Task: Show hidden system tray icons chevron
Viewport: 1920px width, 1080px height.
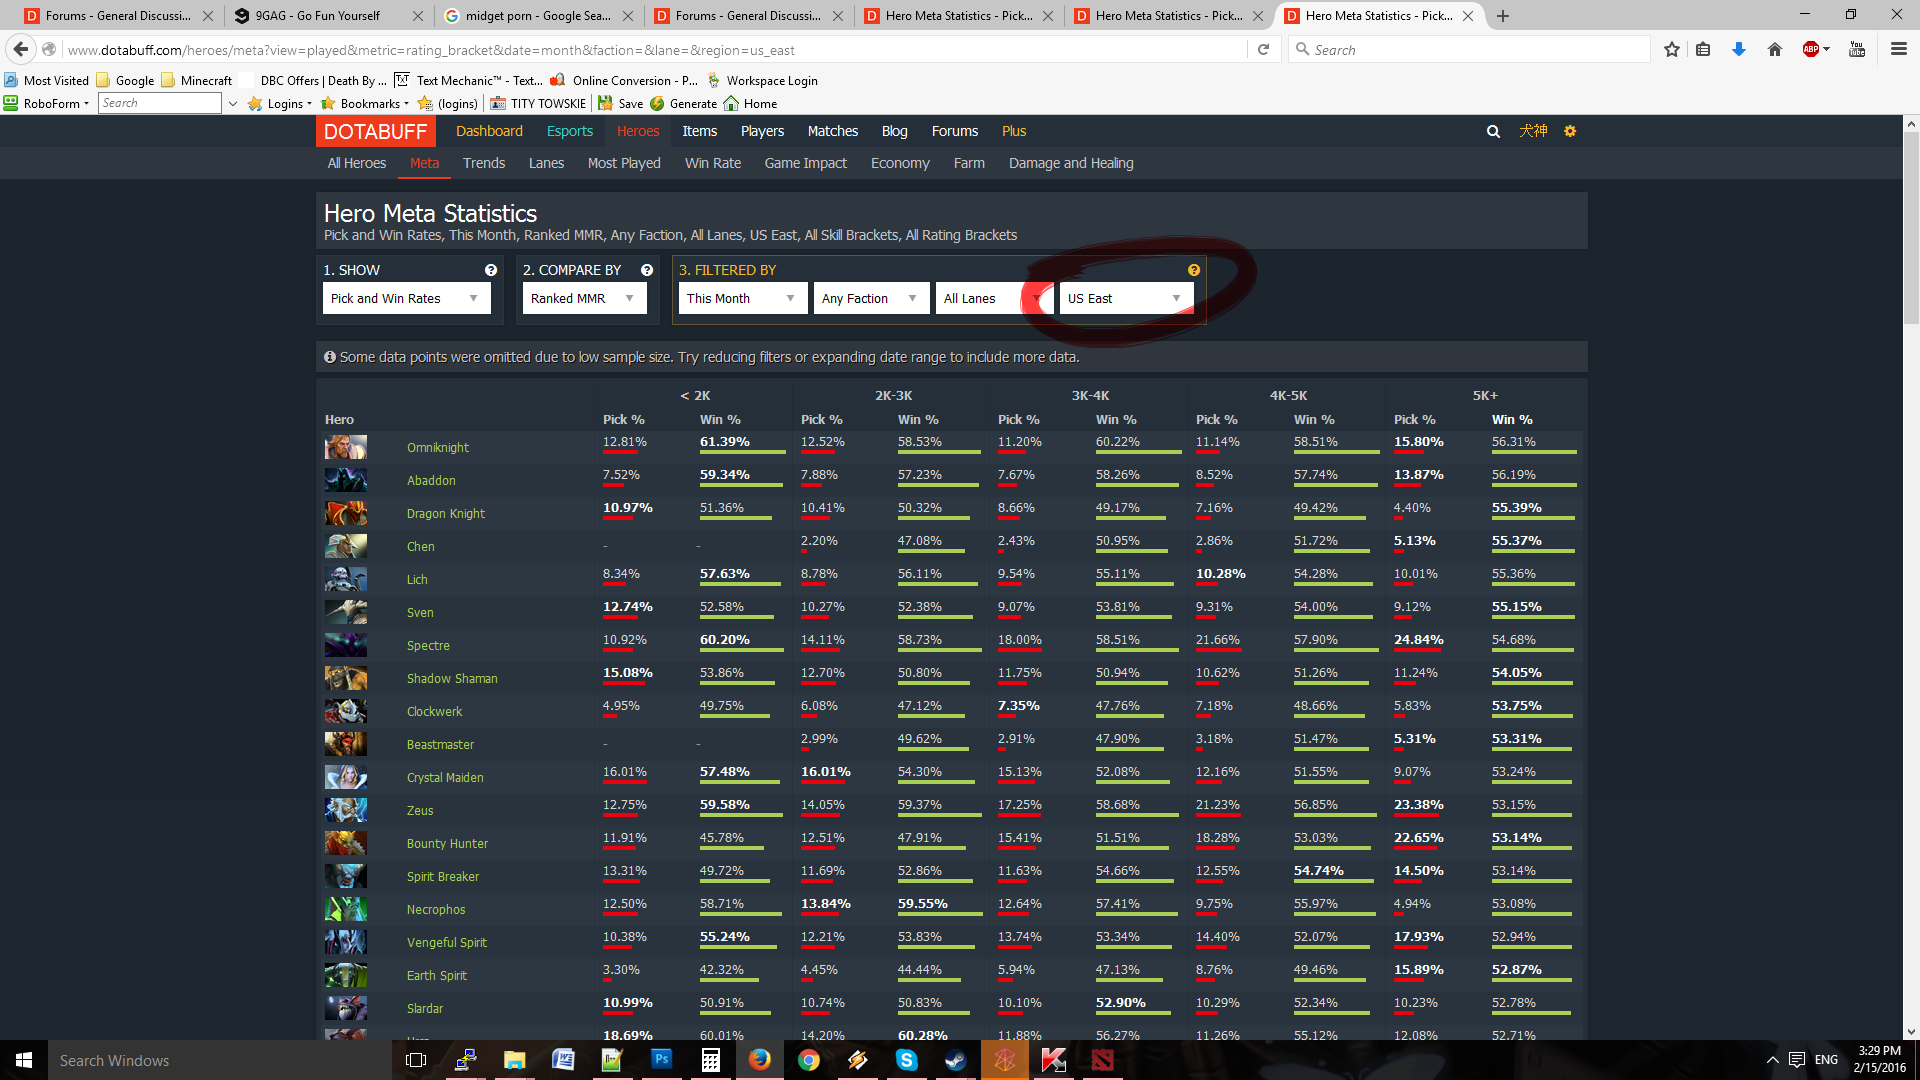Action: (1772, 1060)
